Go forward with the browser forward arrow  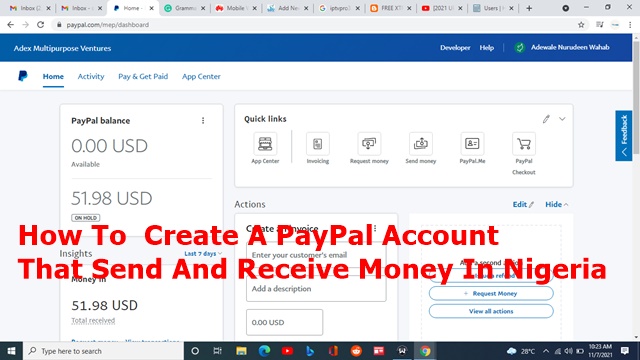point(25,25)
